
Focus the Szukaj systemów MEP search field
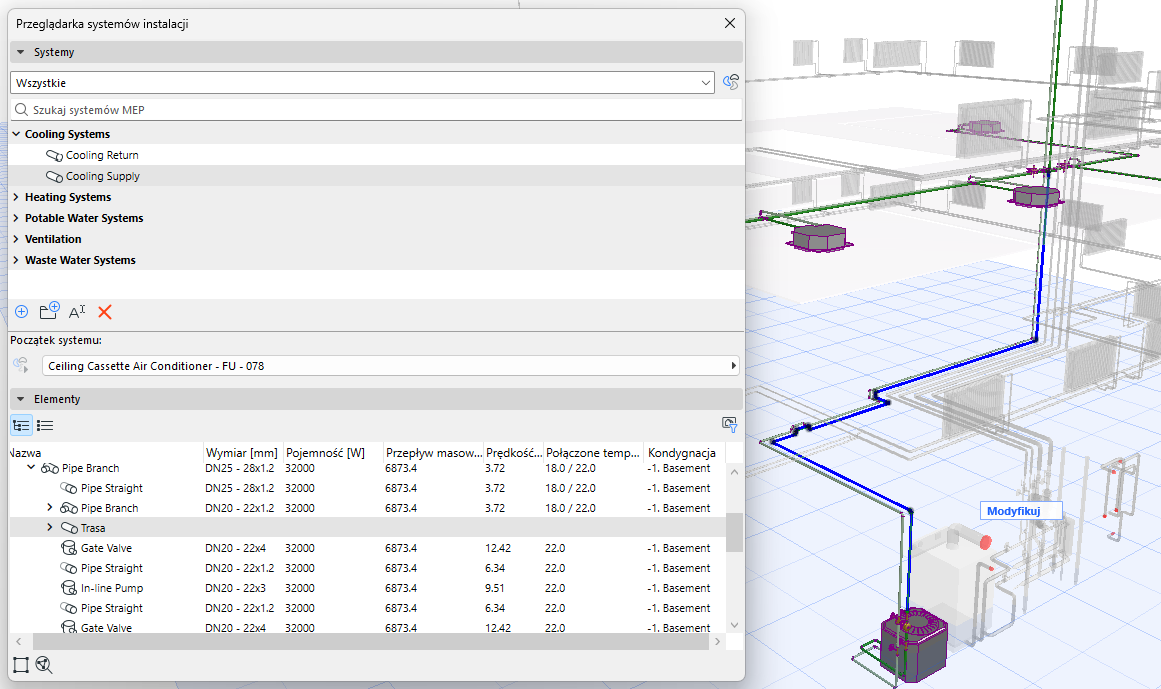376,110
